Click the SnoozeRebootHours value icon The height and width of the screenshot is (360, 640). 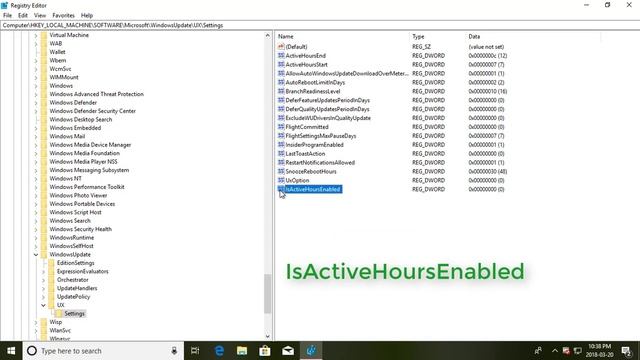(x=281, y=171)
